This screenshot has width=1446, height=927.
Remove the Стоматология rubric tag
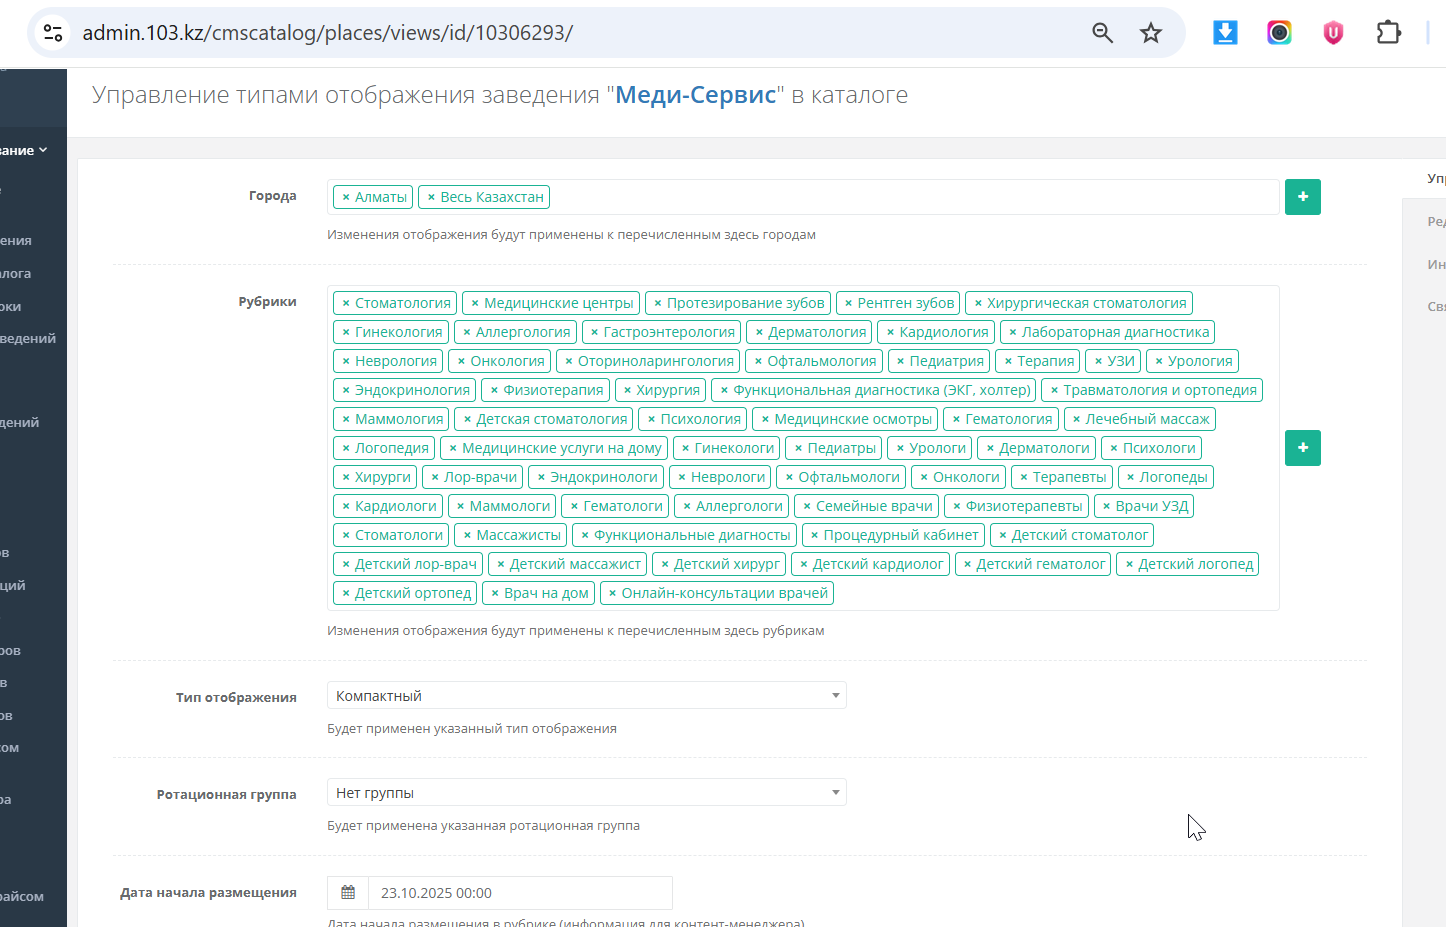click(346, 304)
